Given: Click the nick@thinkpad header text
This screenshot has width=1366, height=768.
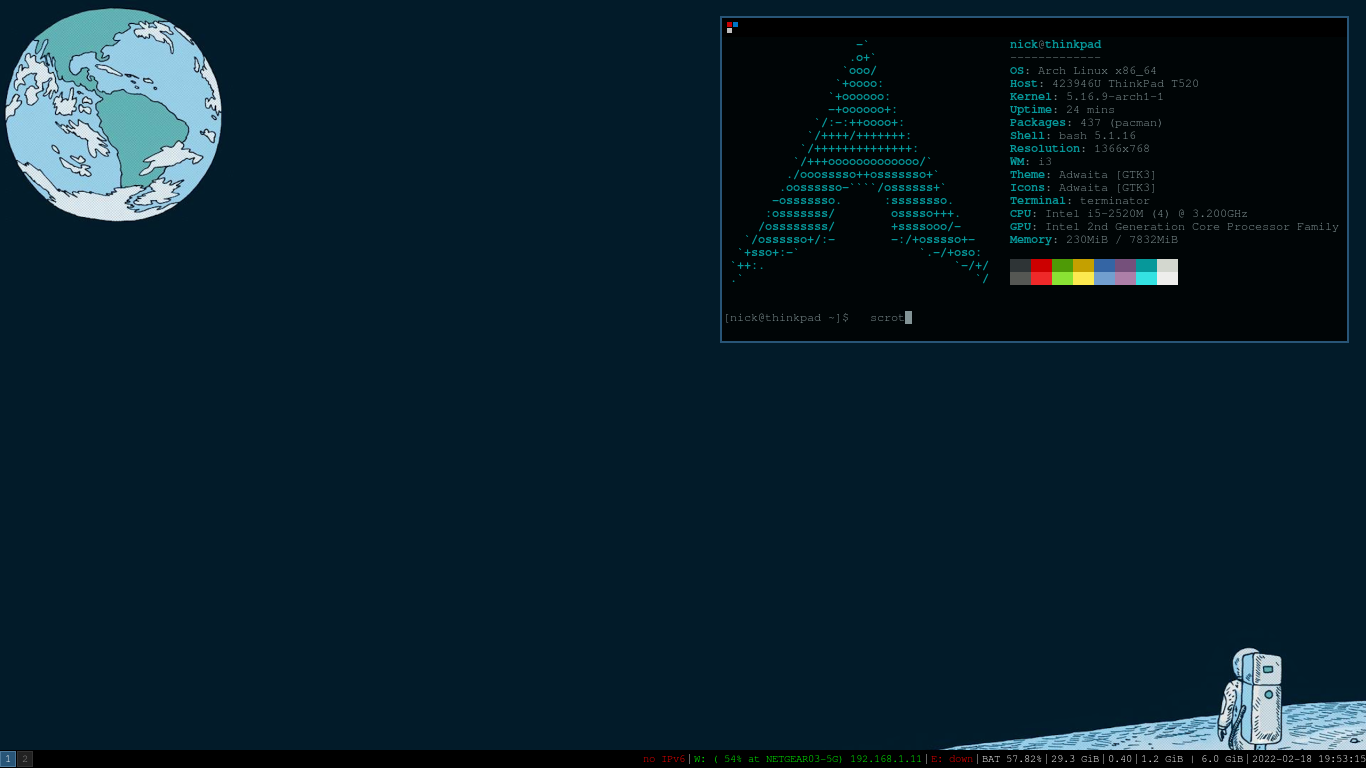Looking at the screenshot, I should tap(1055, 45).
